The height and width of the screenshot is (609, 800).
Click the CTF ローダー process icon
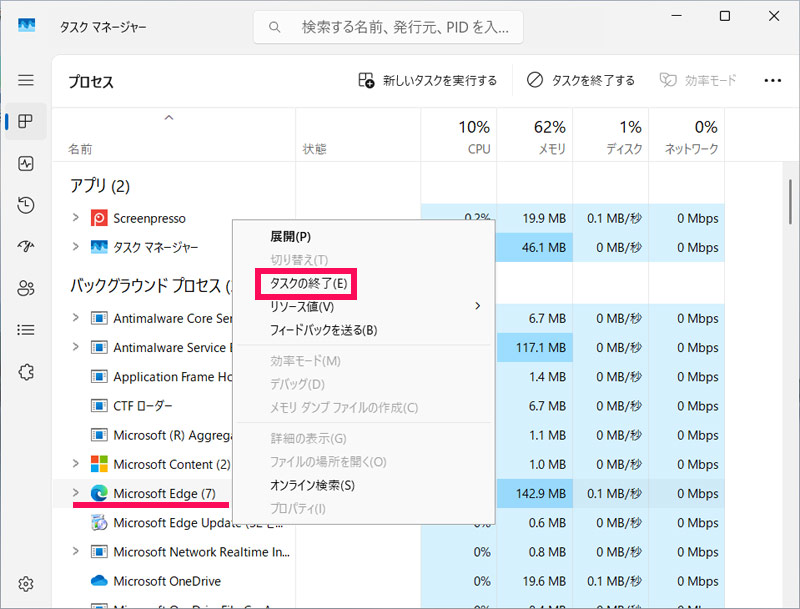pos(99,406)
